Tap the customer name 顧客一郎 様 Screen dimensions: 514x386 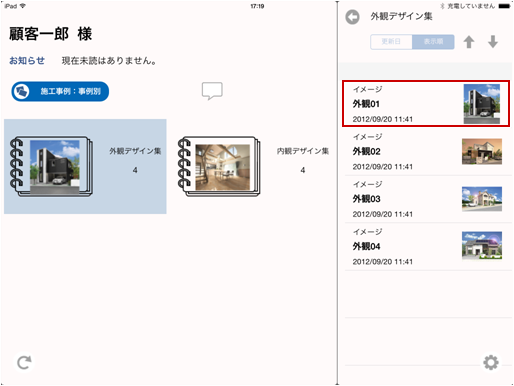point(50,34)
